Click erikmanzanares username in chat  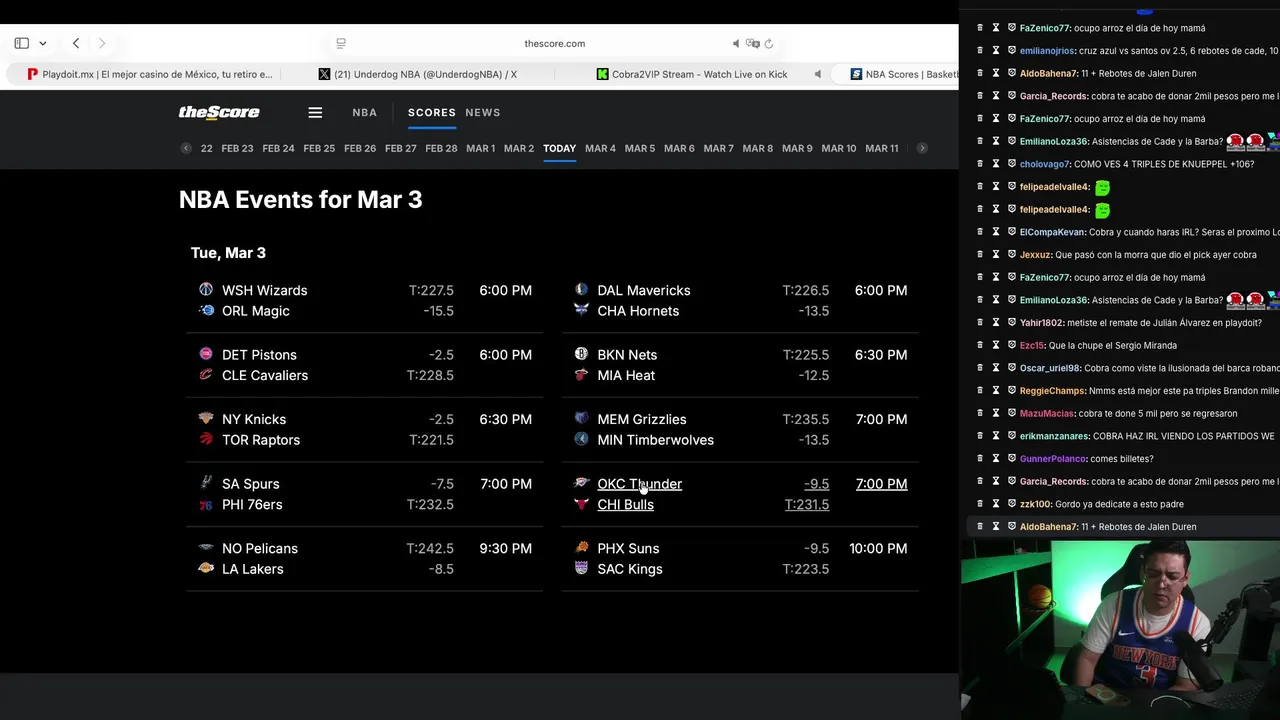[1054, 436]
